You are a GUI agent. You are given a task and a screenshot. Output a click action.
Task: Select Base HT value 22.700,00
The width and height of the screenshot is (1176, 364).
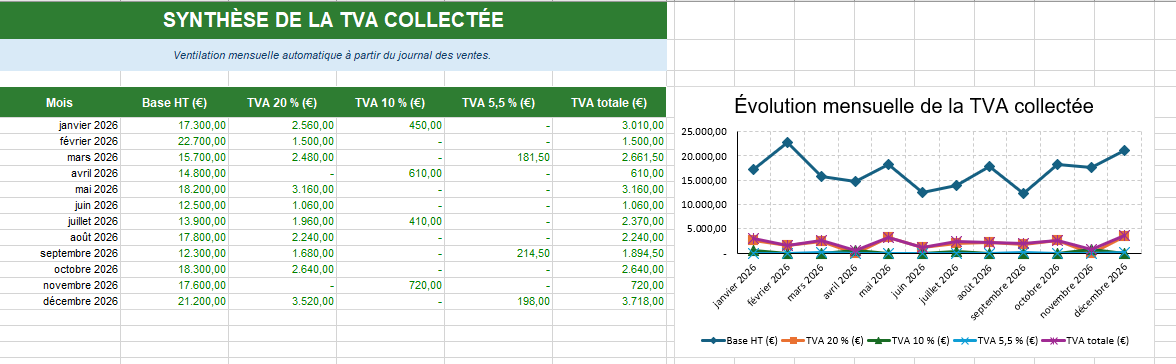(174, 141)
